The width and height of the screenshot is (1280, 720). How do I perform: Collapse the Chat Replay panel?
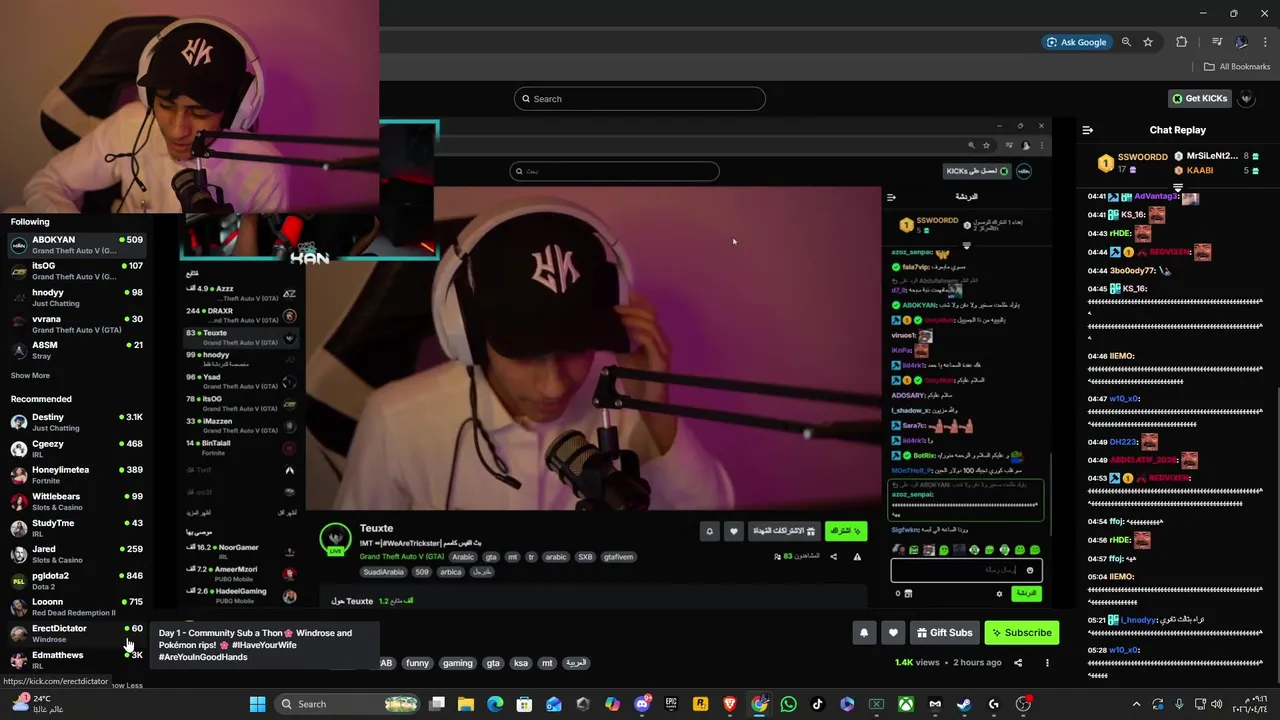click(x=1088, y=130)
